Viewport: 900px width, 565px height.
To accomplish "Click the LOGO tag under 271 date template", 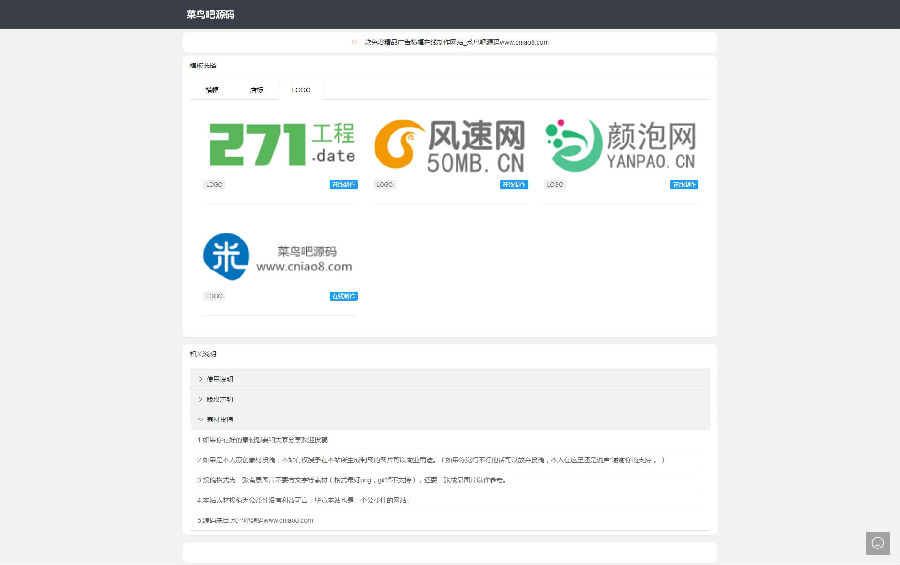I will [x=214, y=184].
